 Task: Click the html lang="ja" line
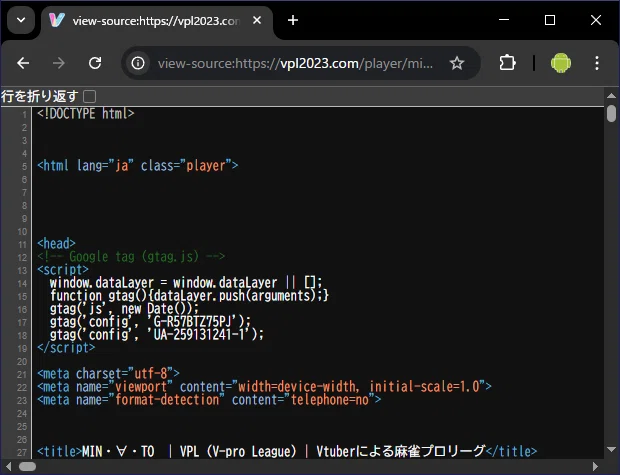[x=138, y=165]
